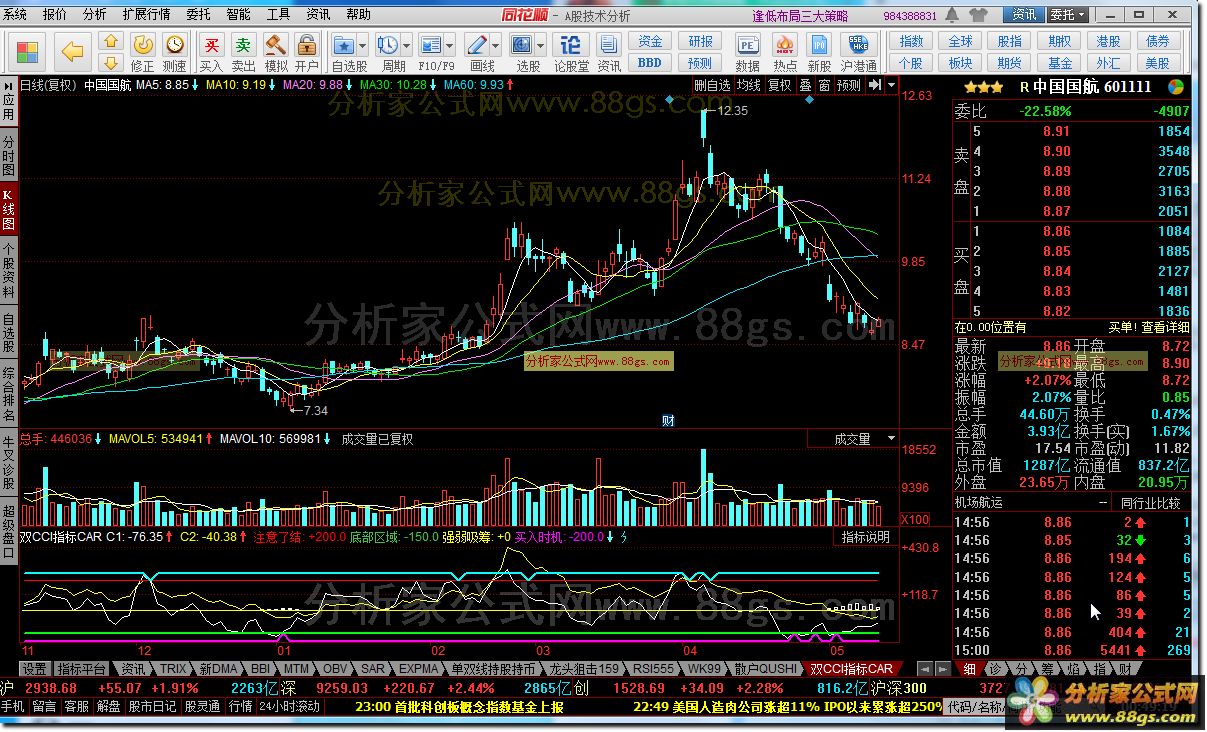
Task: Click the jump-to-end arrow in chart toolbar
Action: [x=874, y=86]
